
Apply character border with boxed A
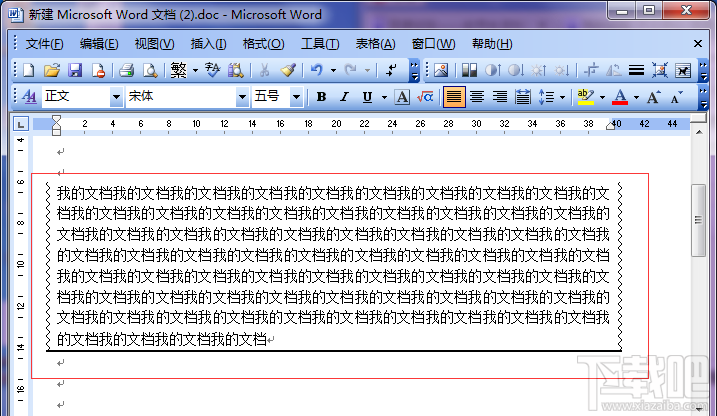402,97
